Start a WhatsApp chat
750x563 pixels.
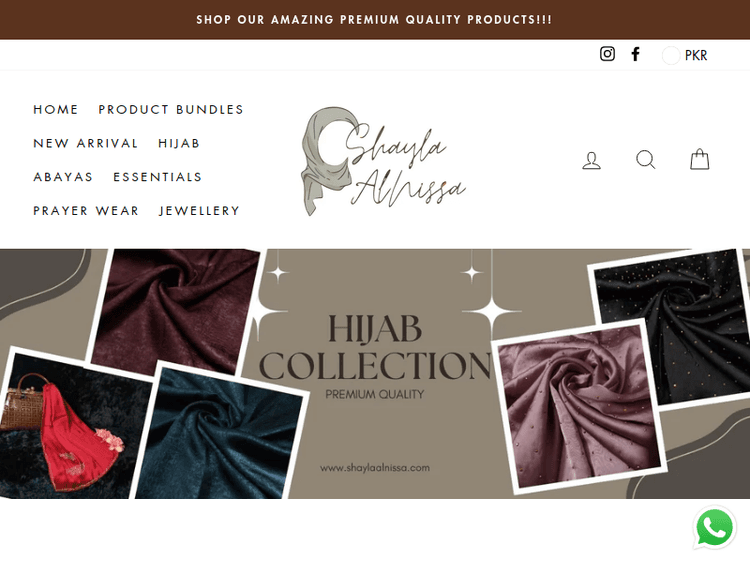[714, 528]
